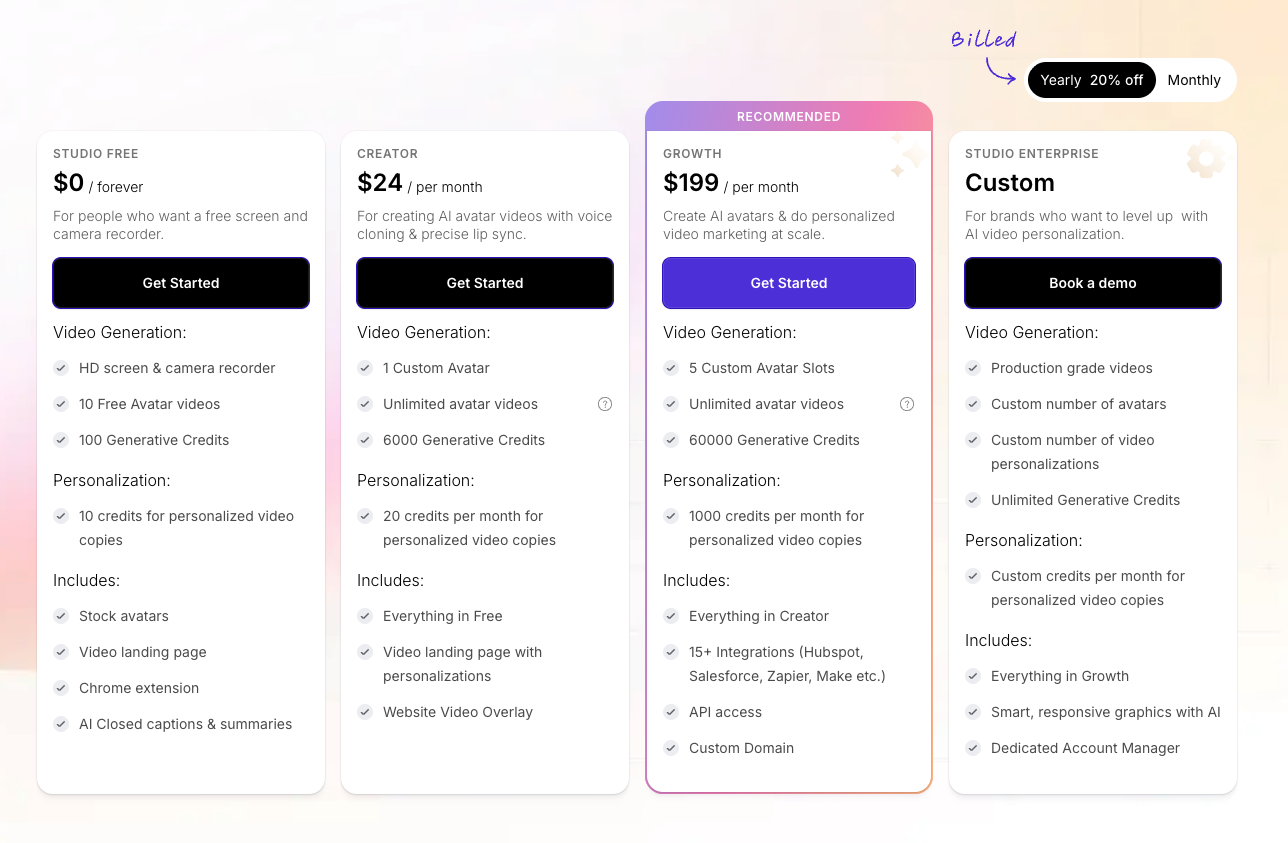1288x843 pixels.
Task: Click help icon beside Growth Unlimited avatar videos
Action: point(907,404)
